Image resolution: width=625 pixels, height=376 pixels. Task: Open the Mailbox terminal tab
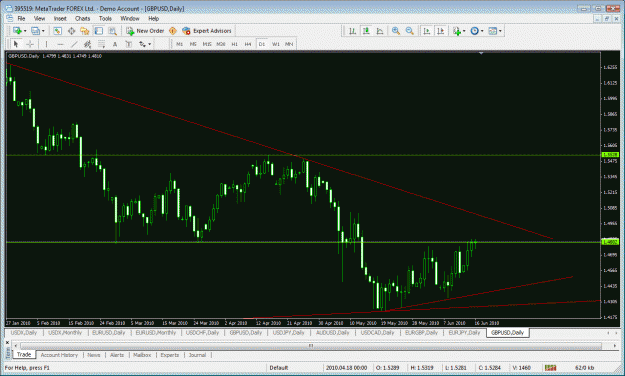[x=142, y=355]
